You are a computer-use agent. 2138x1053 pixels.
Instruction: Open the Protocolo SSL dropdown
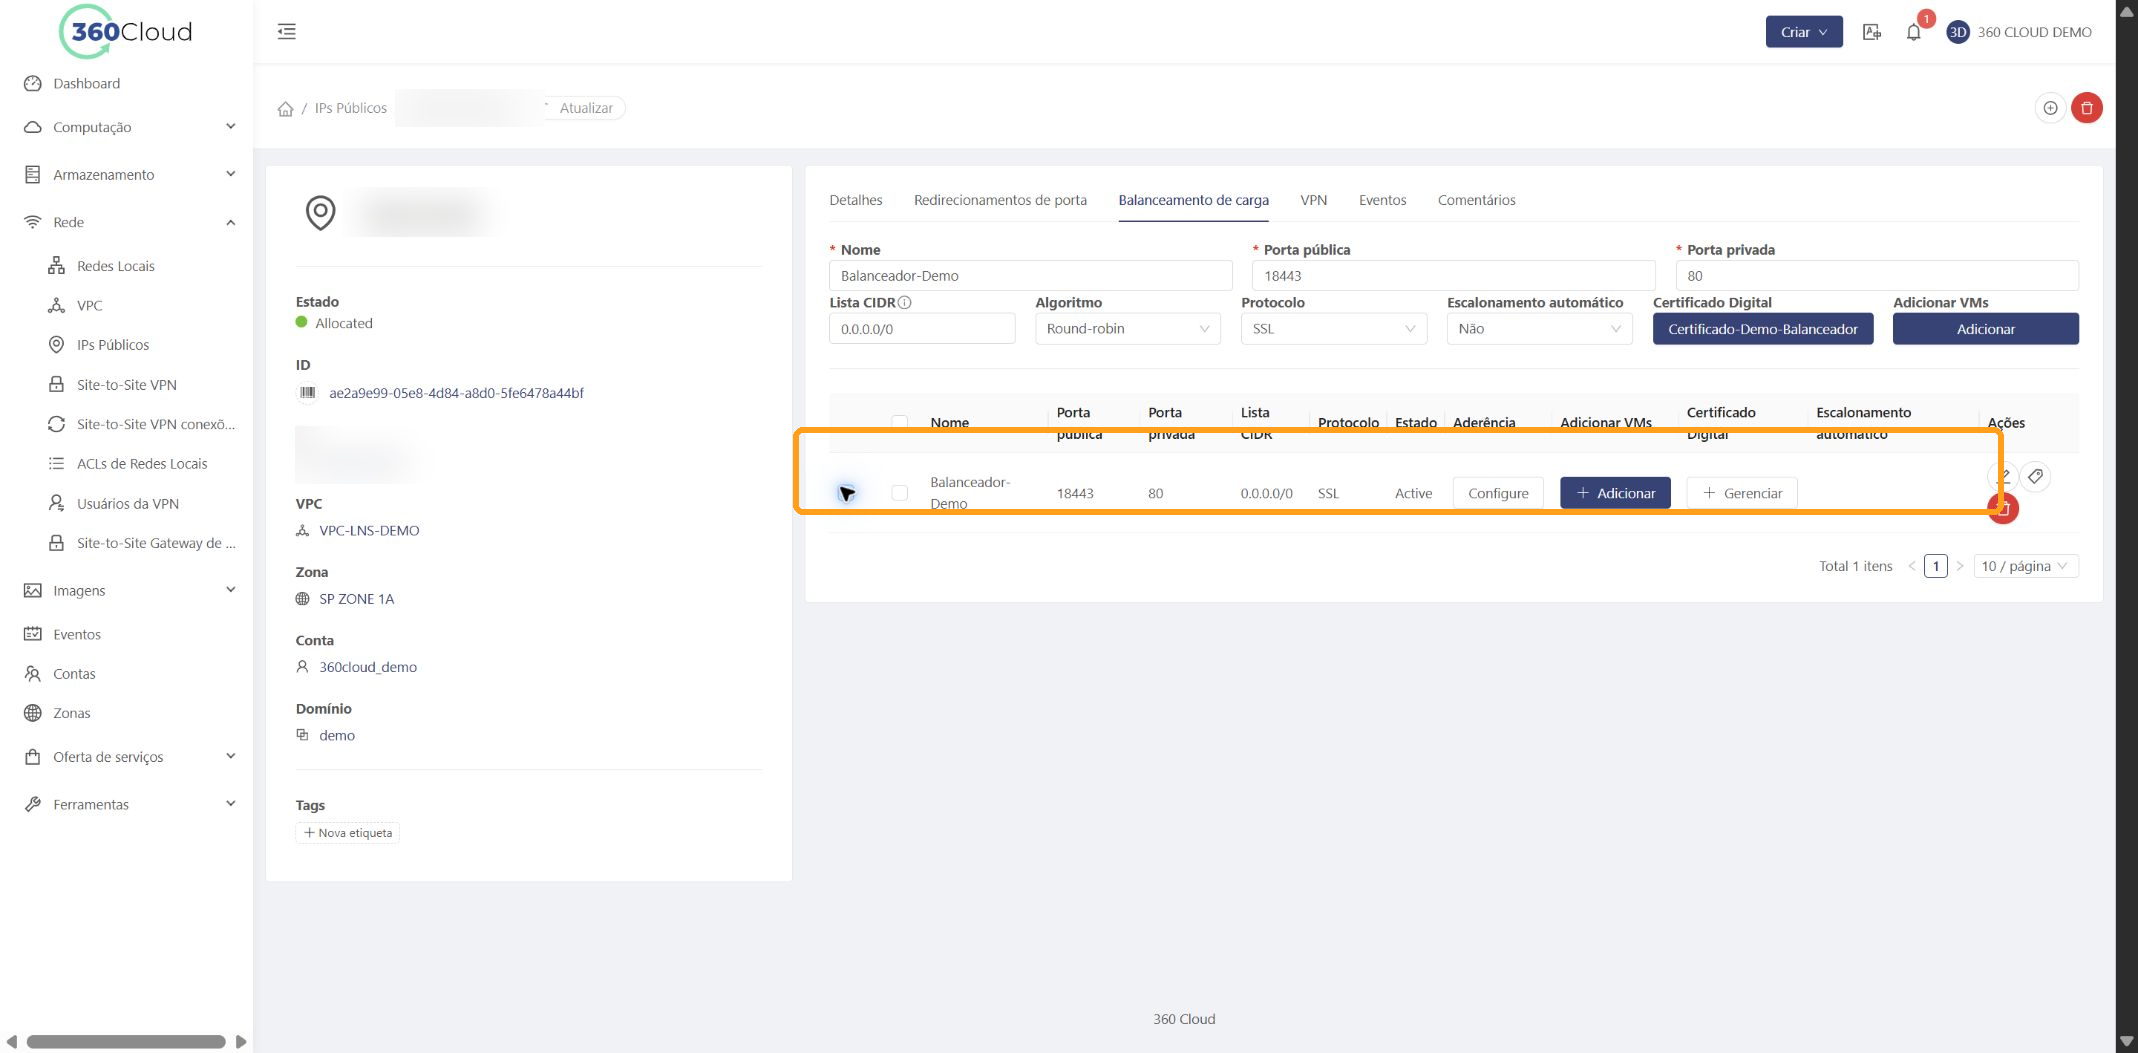coord(1333,329)
